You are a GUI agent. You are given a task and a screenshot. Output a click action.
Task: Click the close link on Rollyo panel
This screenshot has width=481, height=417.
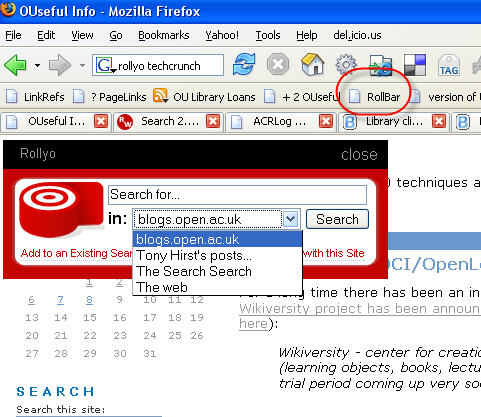(x=359, y=154)
